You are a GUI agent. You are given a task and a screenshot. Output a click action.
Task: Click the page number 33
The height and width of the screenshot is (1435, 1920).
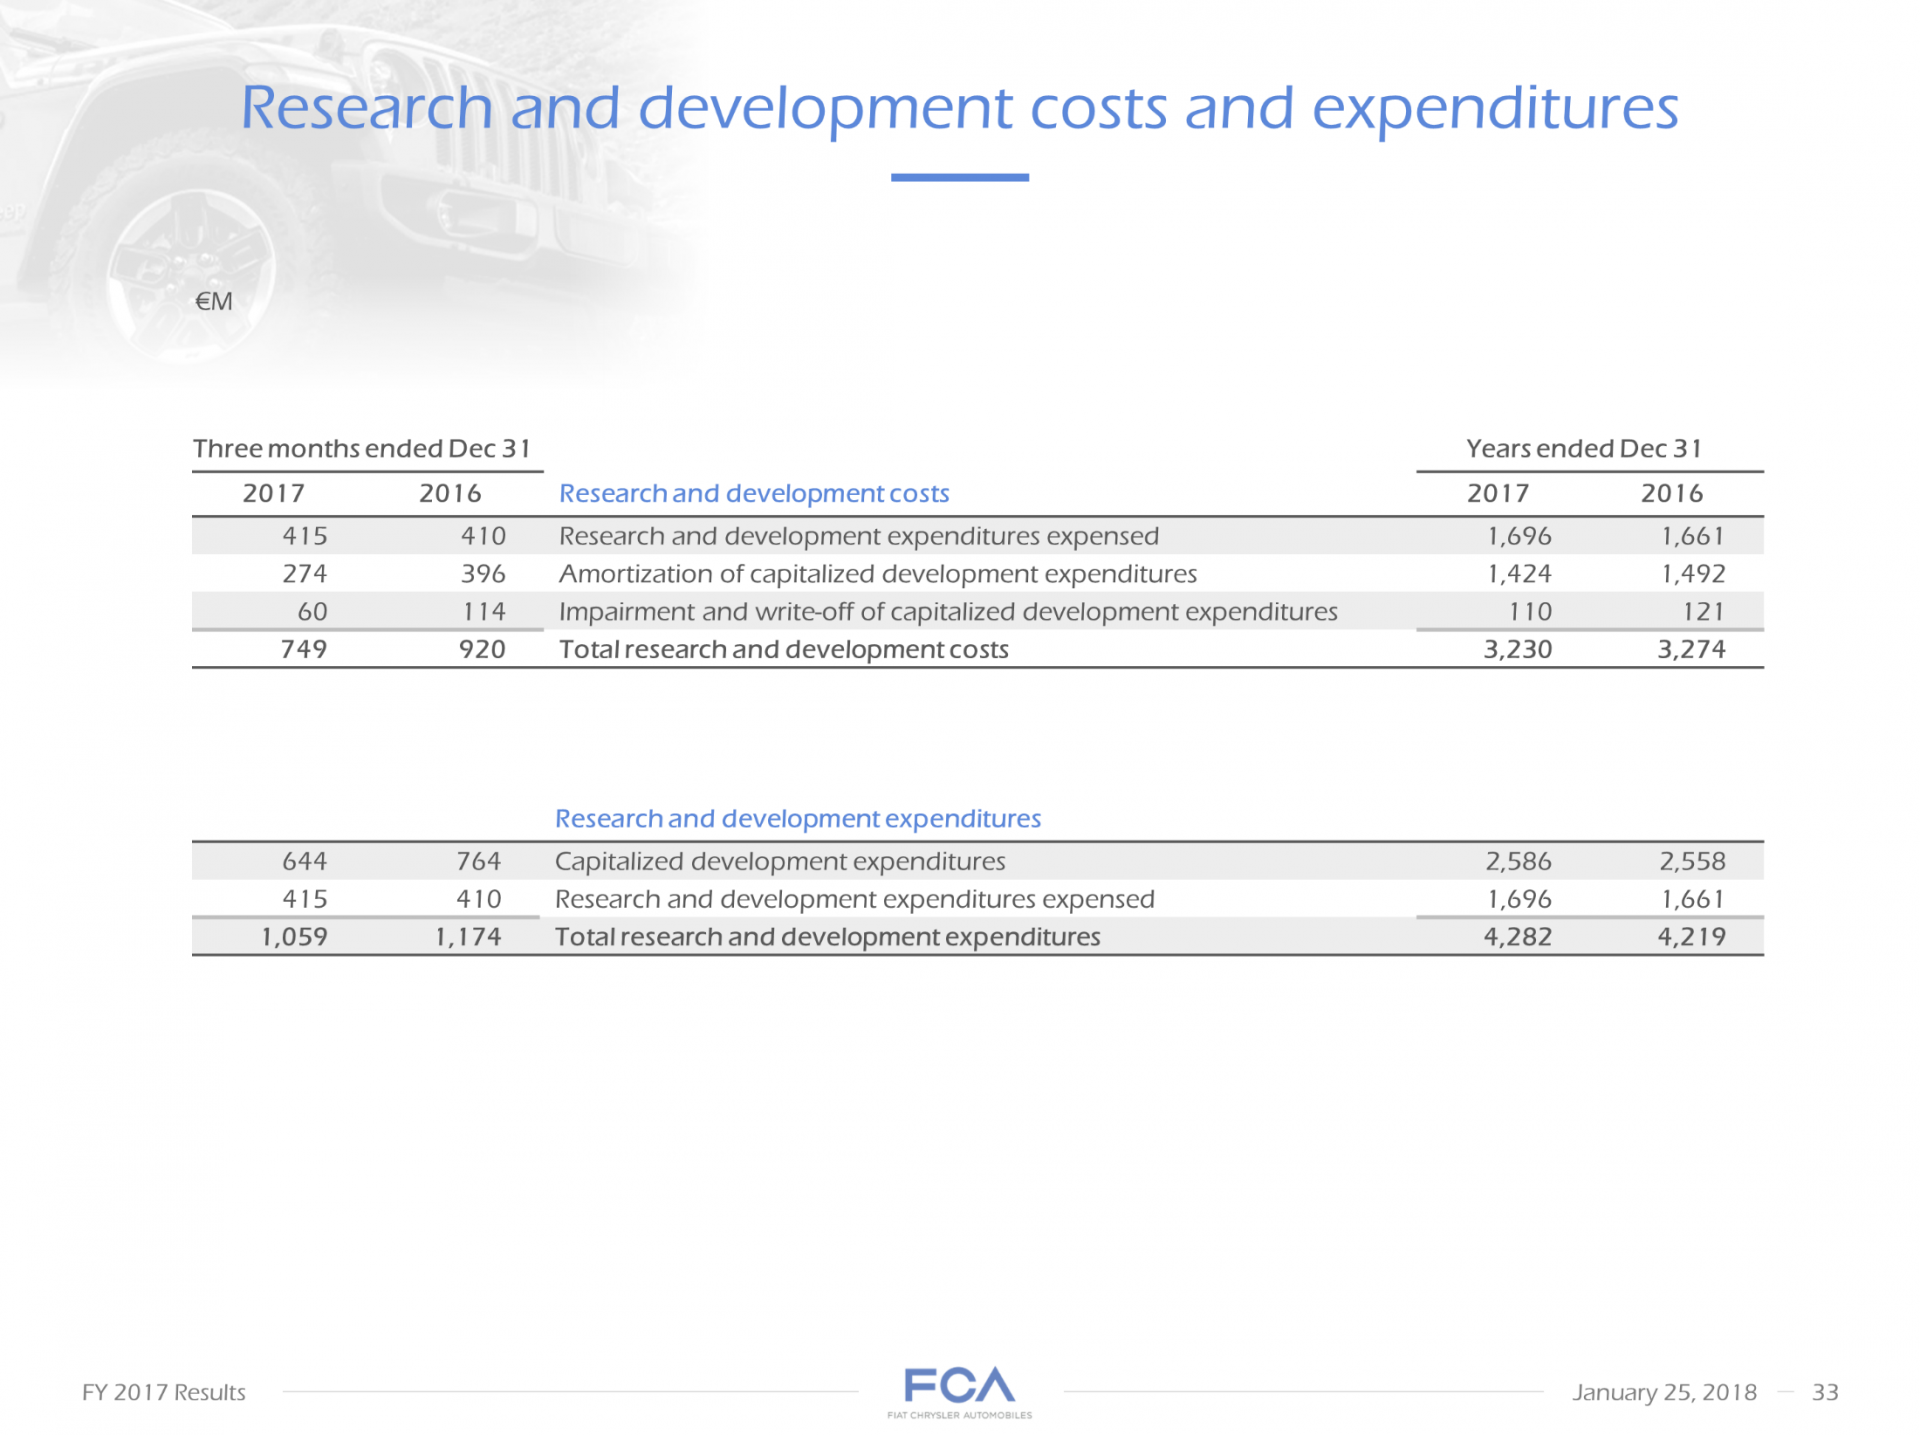(x=1825, y=1392)
